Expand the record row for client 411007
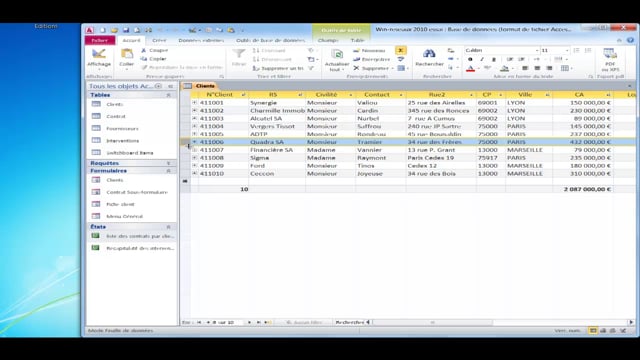640x360 pixels. (195, 150)
